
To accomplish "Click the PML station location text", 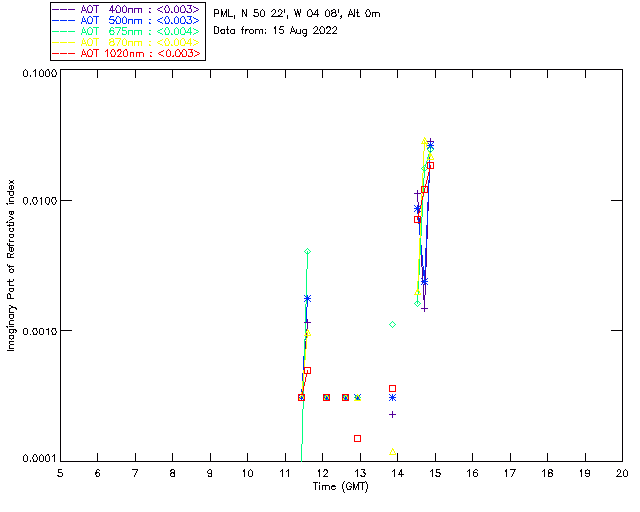I will [x=296, y=14].
